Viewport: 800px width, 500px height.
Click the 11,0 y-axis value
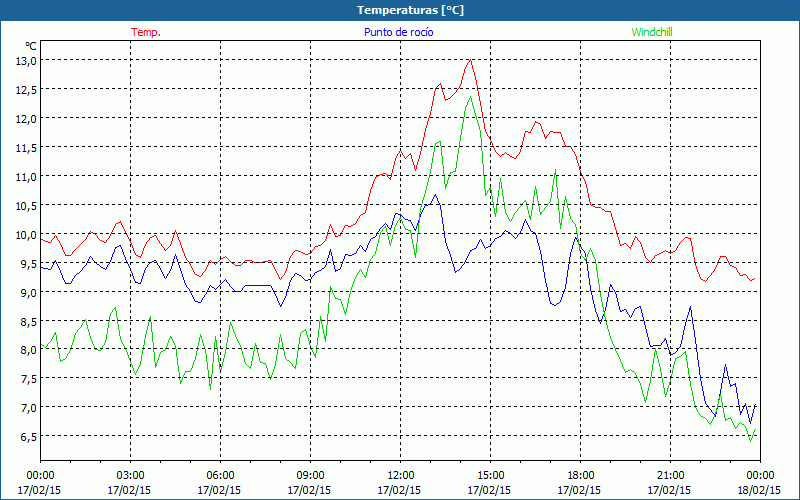tap(27, 177)
